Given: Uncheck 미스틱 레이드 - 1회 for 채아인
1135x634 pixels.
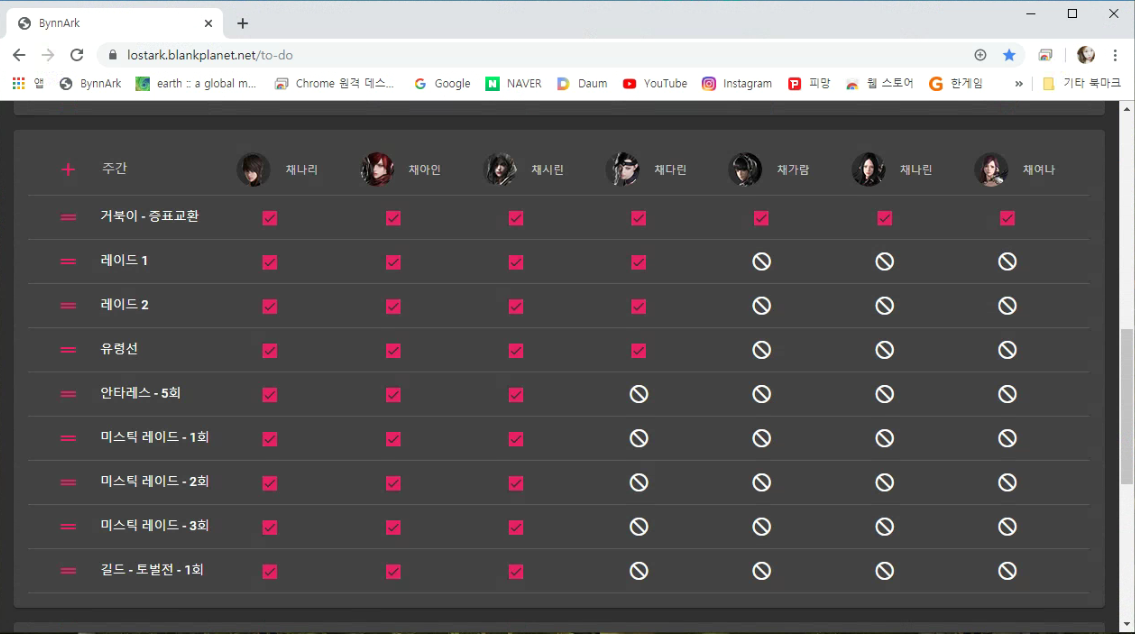Looking at the screenshot, I should coord(393,439).
